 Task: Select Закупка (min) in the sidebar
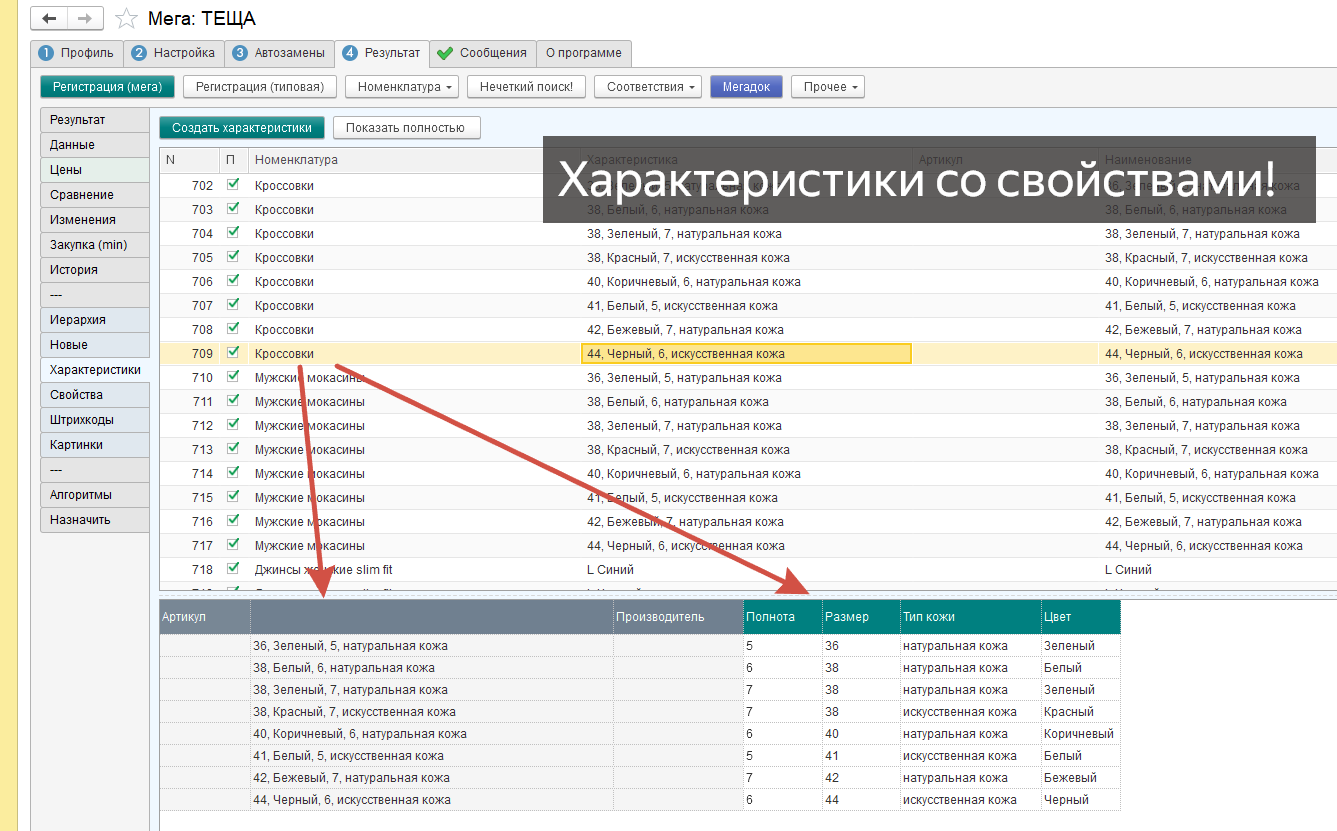pos(95,245)
